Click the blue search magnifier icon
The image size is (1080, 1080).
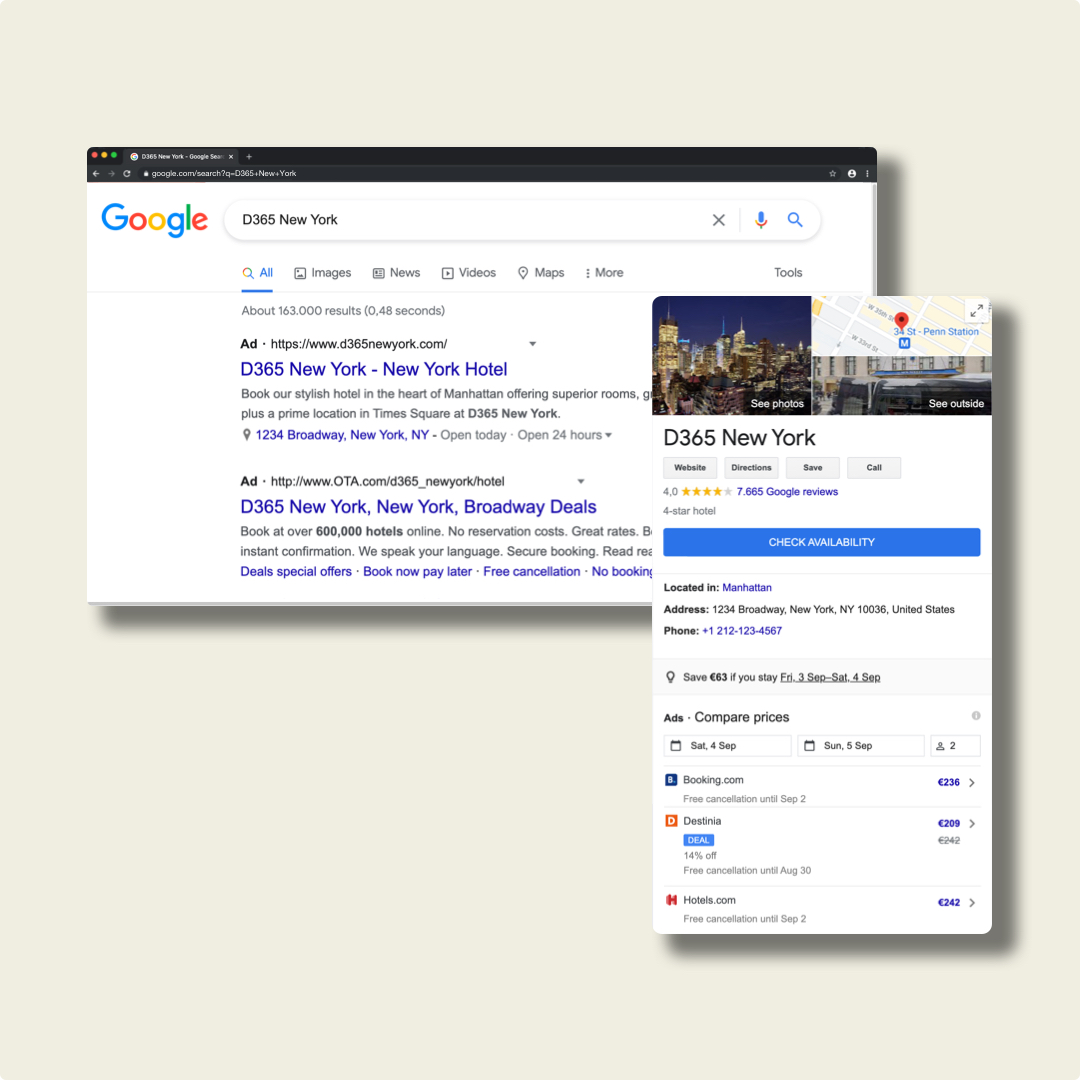click(x=795, y=220)
